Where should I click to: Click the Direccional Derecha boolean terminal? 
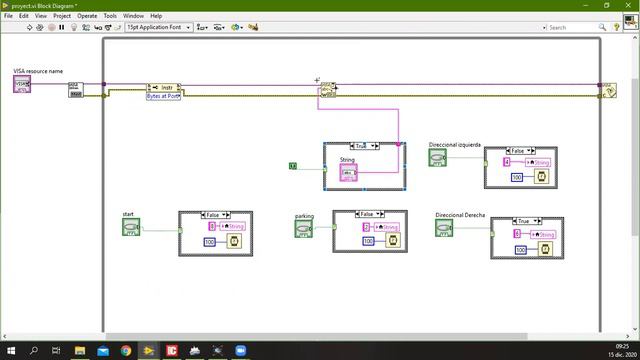click(x=444, y=228)
